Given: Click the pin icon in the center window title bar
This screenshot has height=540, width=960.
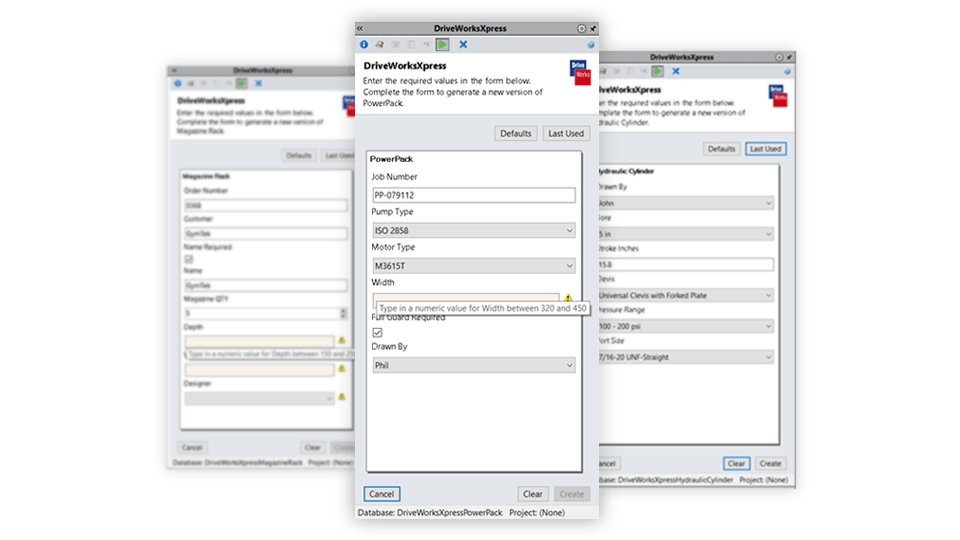Looking at the screenshot, I should (593, 28).
